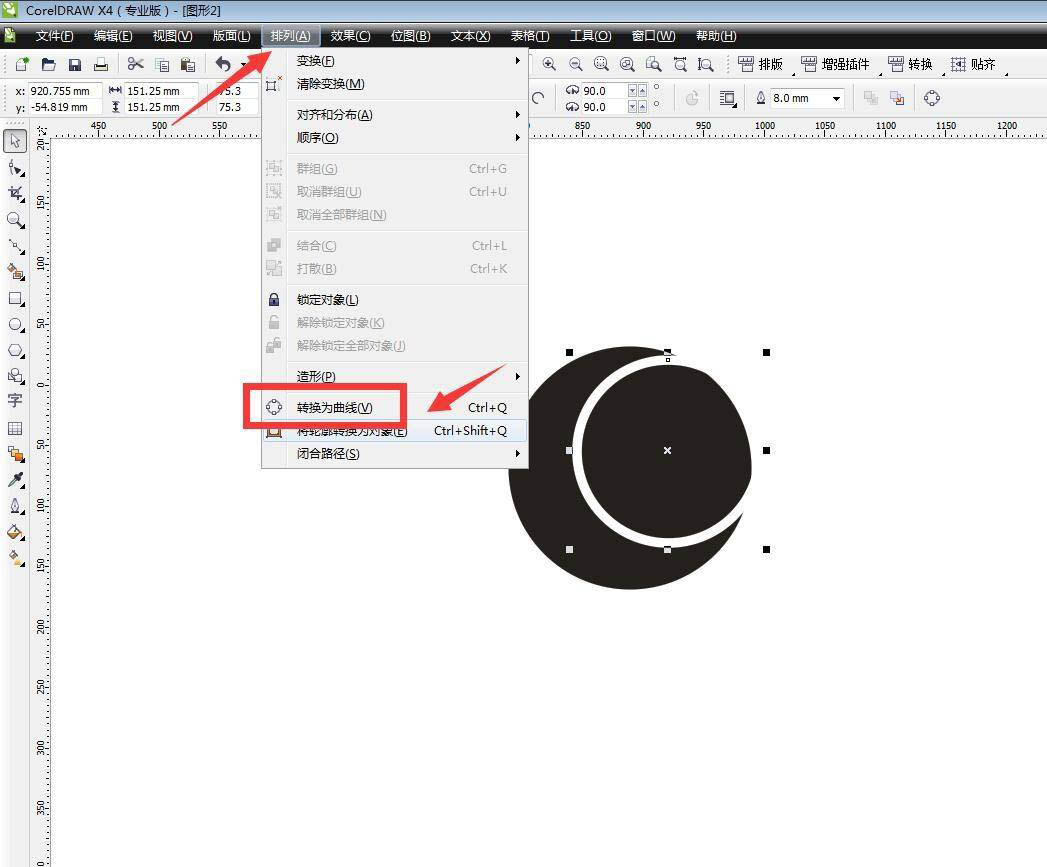1047x867 pixels.
Task: Select the Interactive Fill tool
Action: tap(15, 558)
